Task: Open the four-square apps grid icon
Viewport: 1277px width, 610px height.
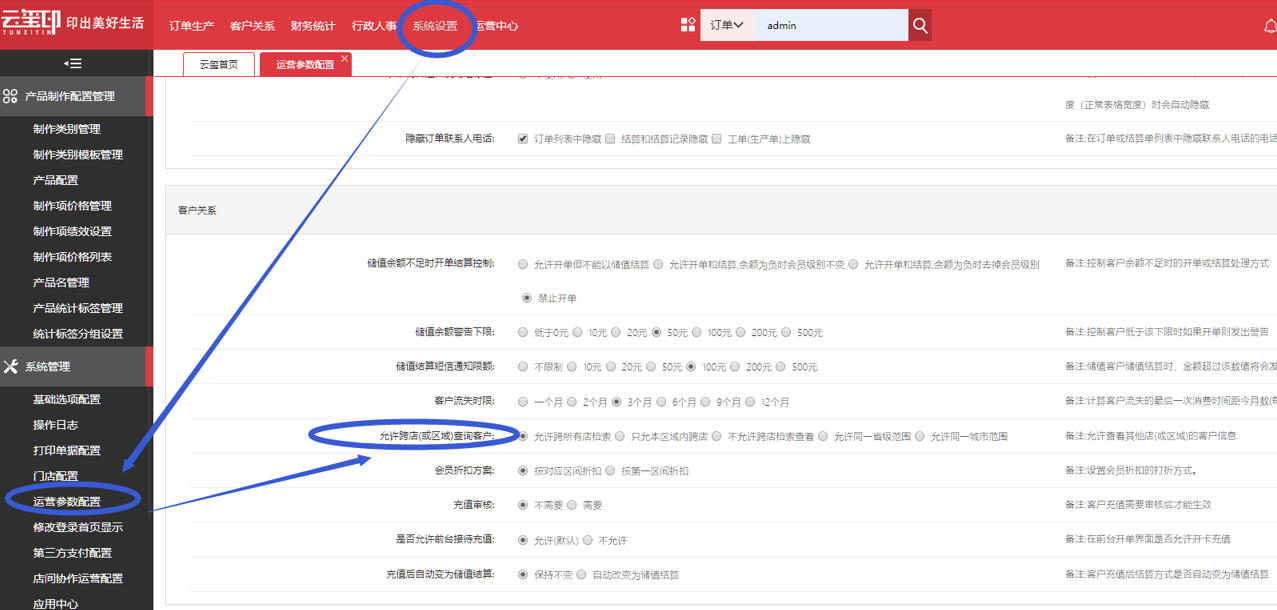Action: point(688,25)
